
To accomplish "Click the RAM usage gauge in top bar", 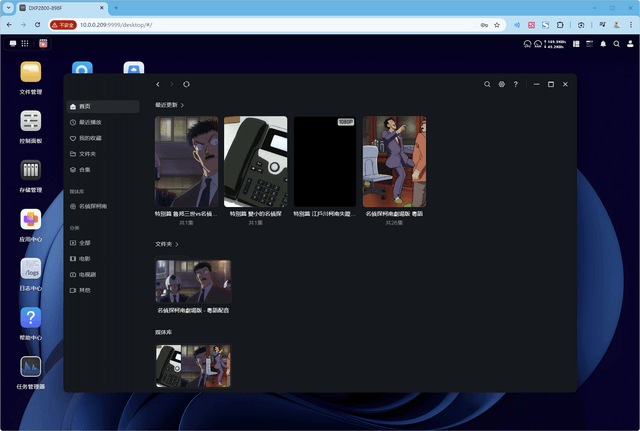I will click(x=538, y=44).
